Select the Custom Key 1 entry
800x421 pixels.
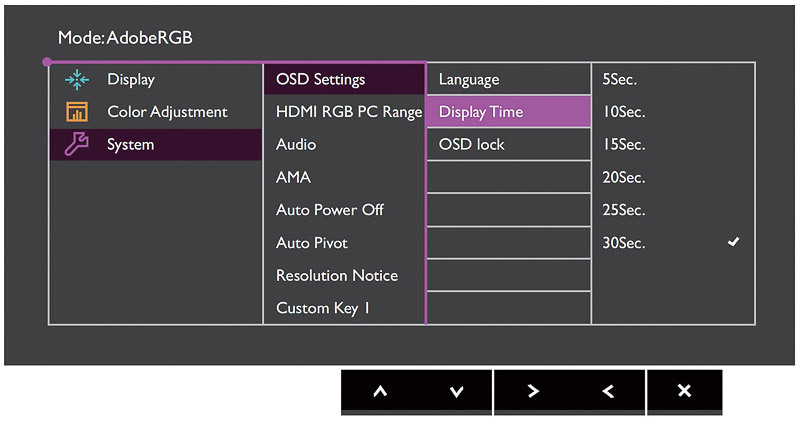click(344, 308)
